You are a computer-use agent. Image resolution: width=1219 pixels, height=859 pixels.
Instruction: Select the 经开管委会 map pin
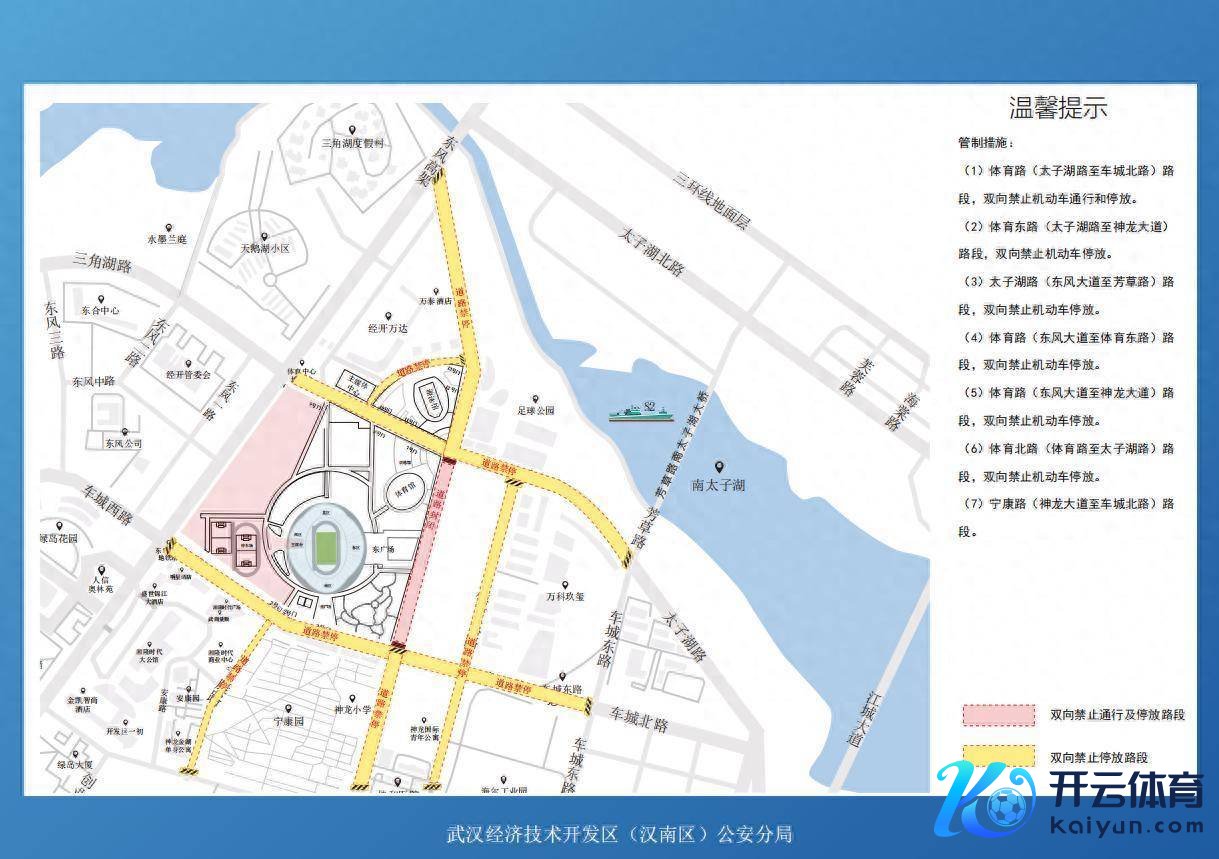(x=188, y=363)
